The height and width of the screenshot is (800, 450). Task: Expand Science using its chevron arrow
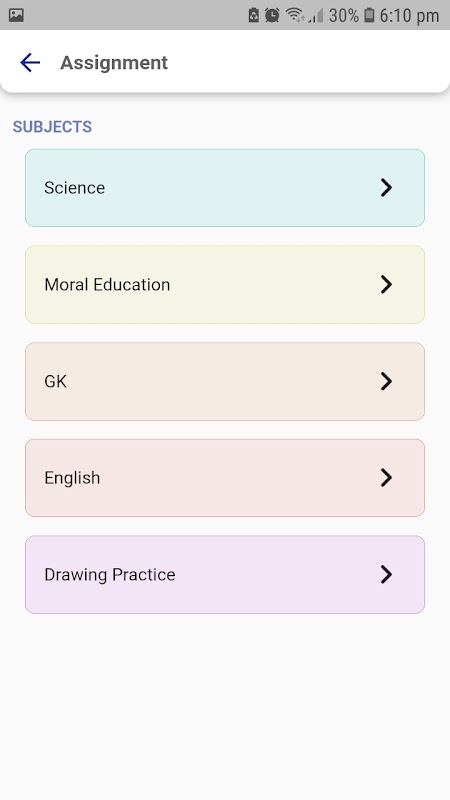point(386,188)
